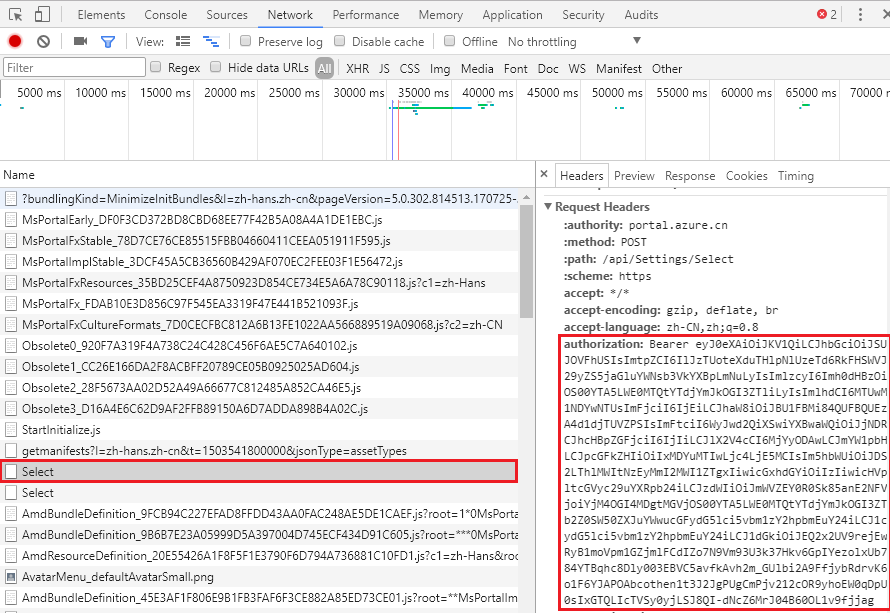Close the request details panel

point(544,175)
